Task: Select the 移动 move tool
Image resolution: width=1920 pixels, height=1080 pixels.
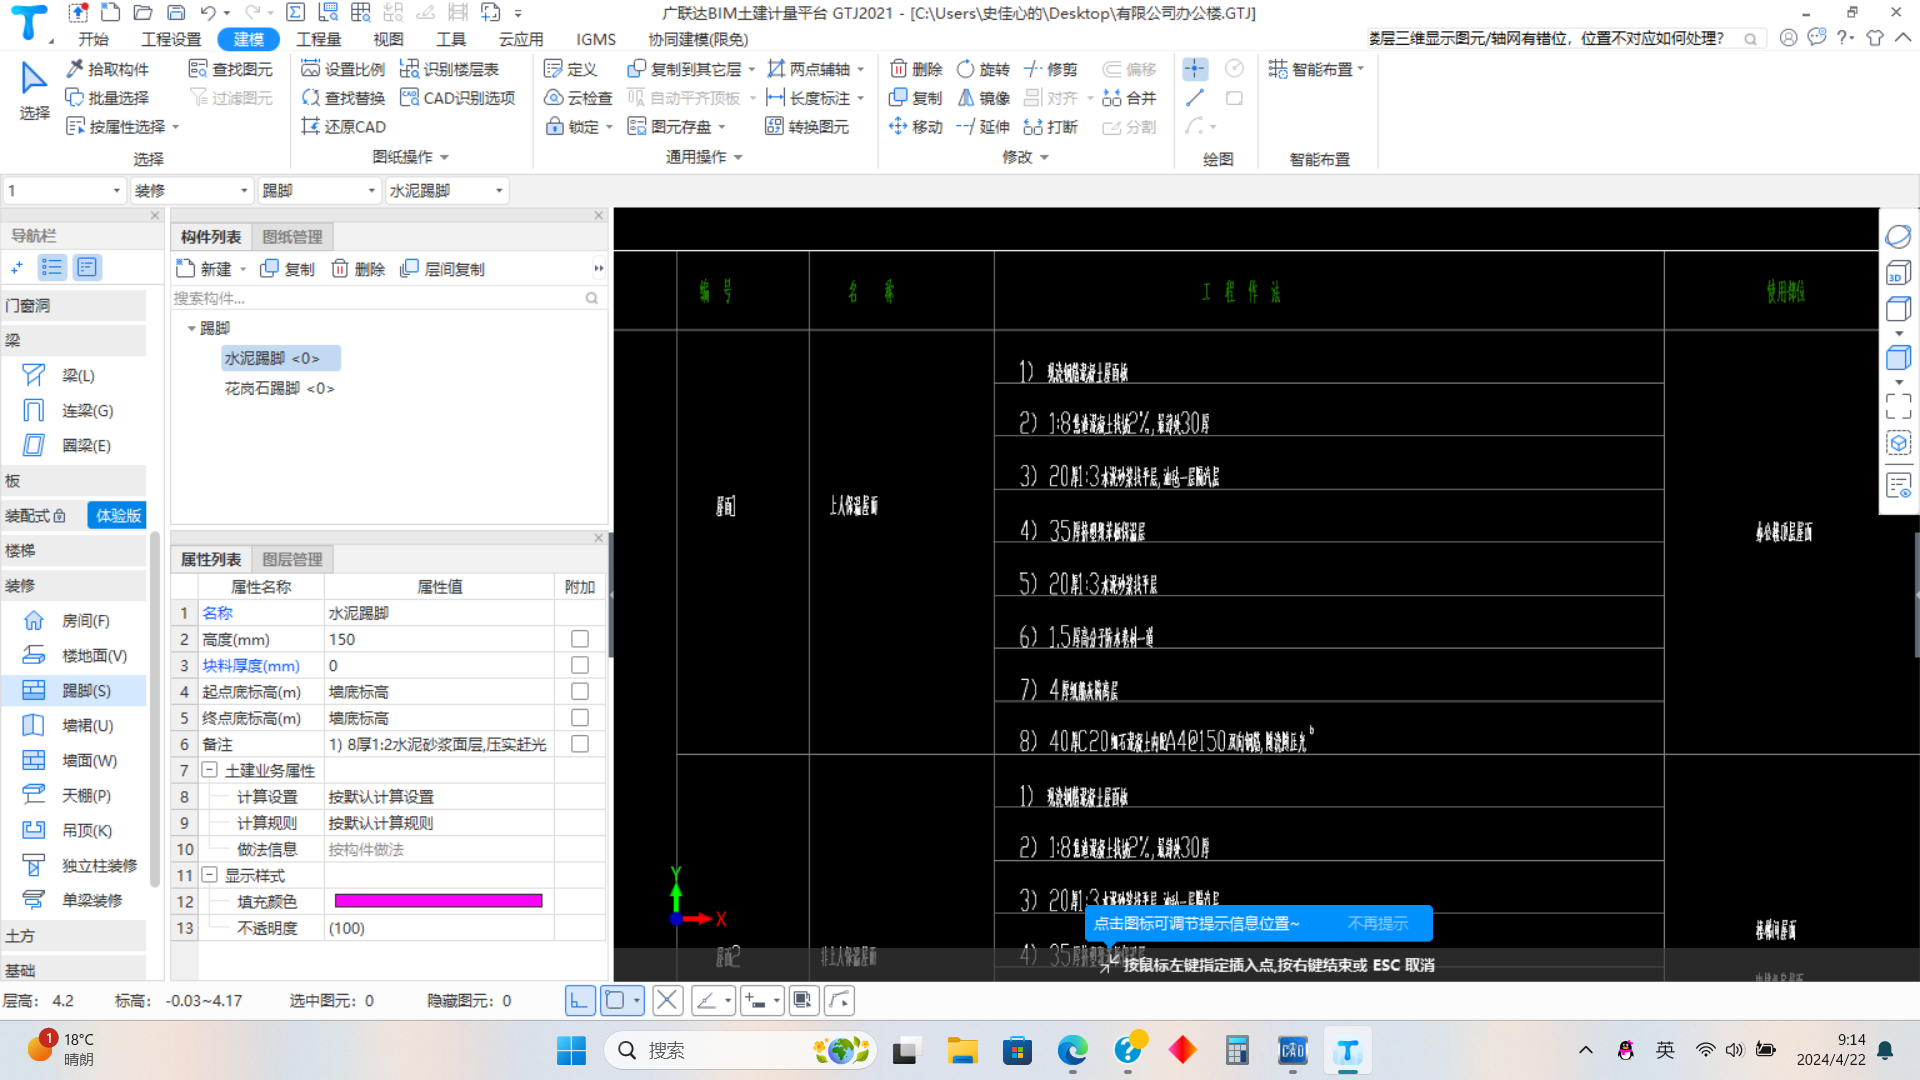Action: click(916, 127)
